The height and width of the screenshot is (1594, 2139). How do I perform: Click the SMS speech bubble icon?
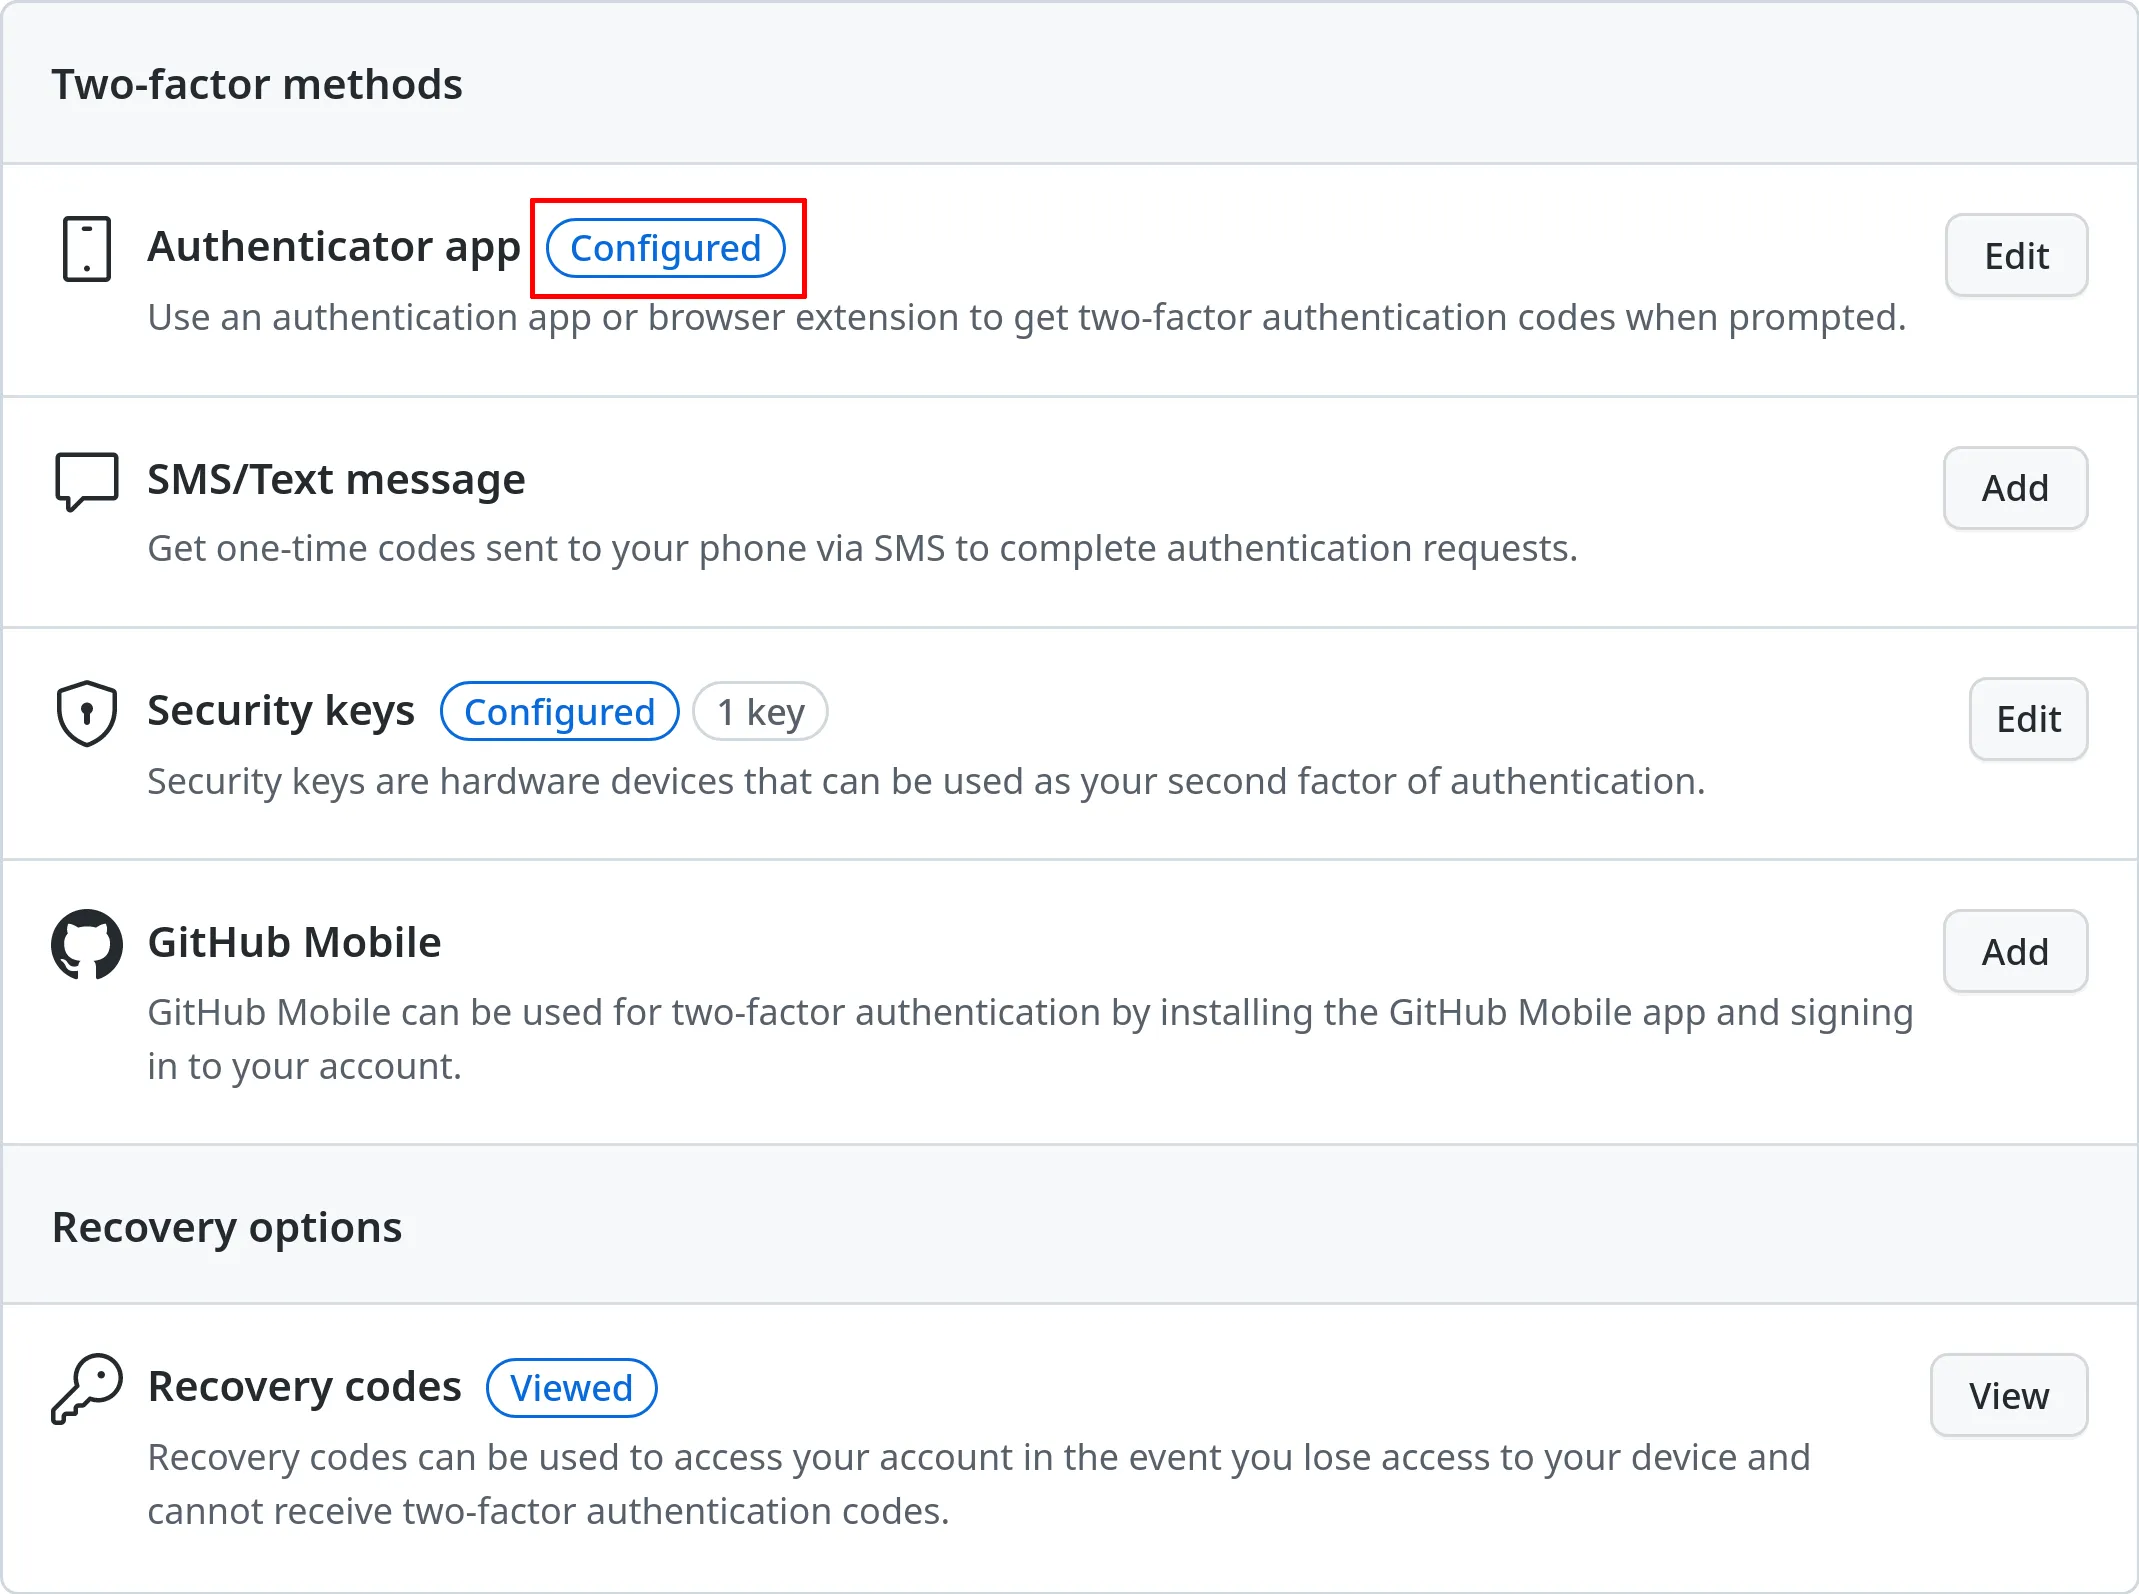click(87, 481)
